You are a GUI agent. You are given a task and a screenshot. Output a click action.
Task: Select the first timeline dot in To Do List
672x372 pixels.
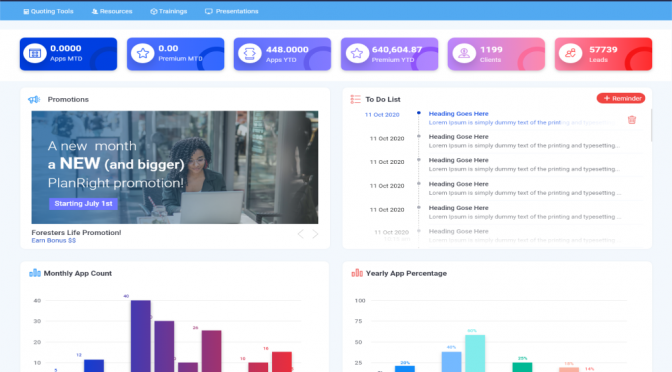(x=419, y=113)
